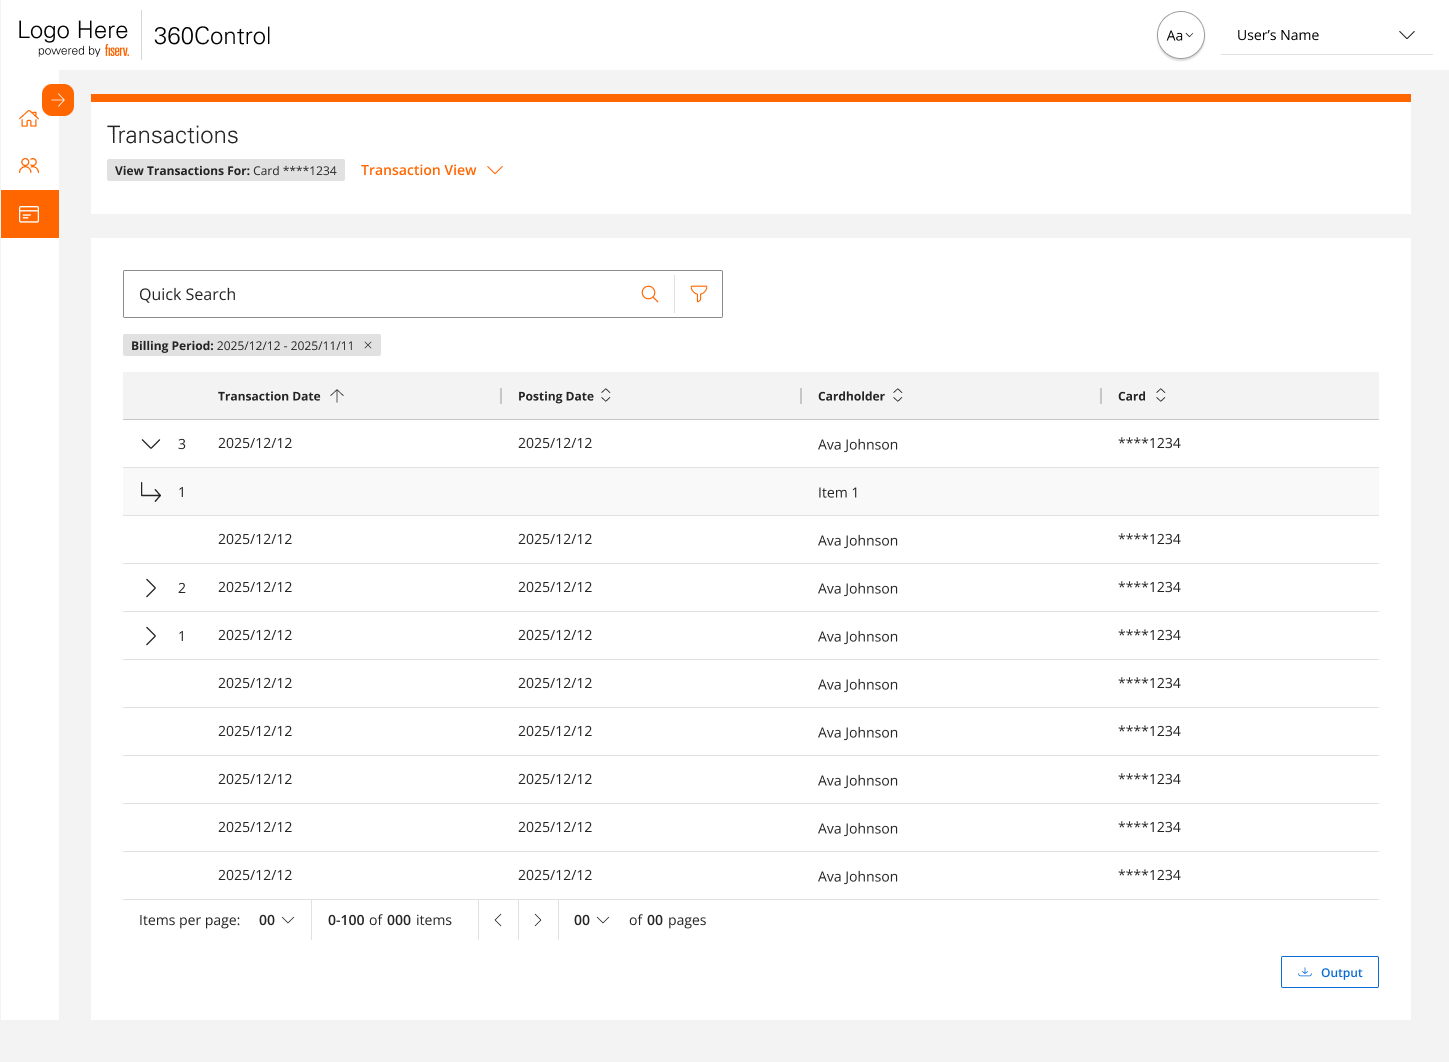Expand sidebar with orange arrow button

[58, 100]
